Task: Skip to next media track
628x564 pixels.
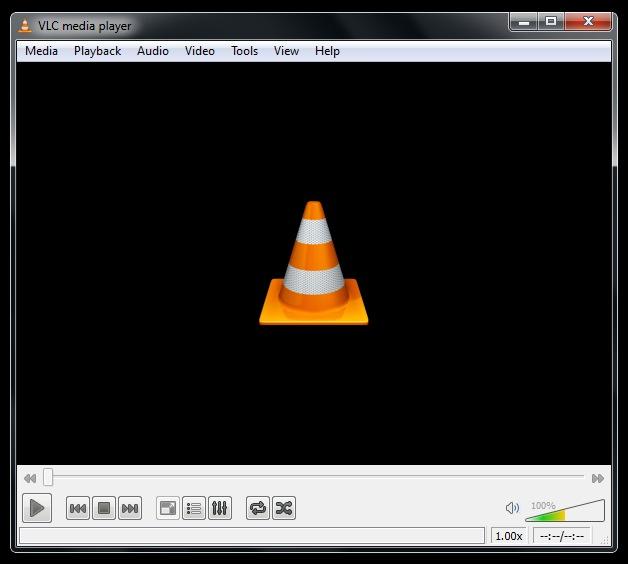Action: click(x=130, y=509)
